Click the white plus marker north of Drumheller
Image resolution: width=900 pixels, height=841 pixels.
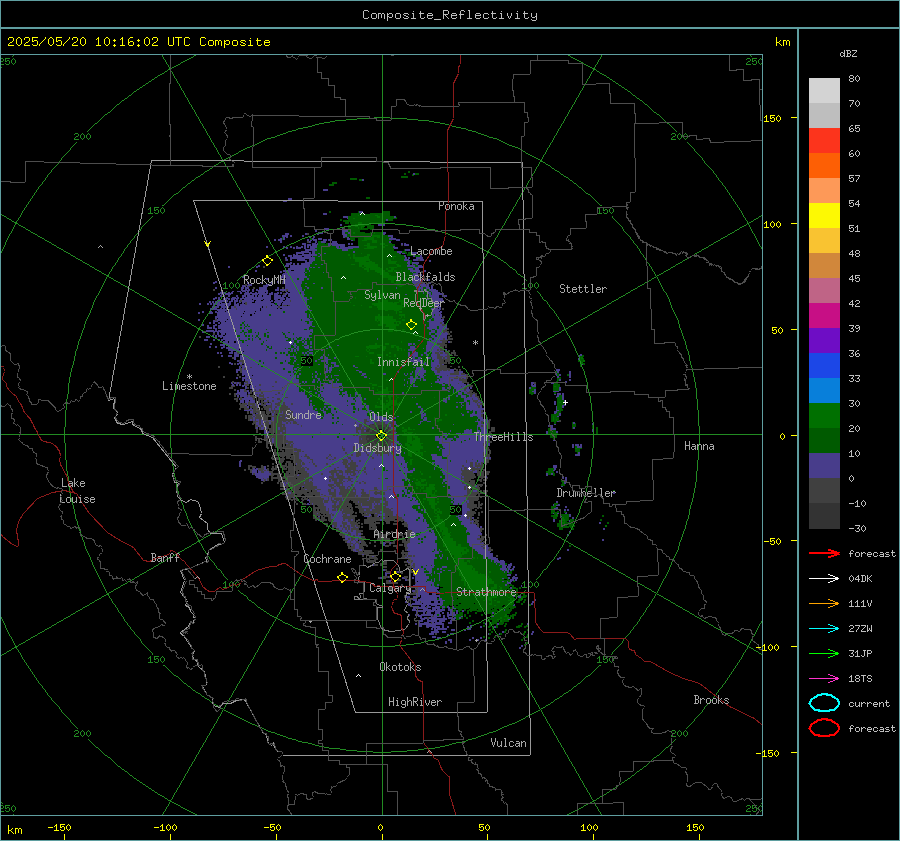[x=565, y=402]
